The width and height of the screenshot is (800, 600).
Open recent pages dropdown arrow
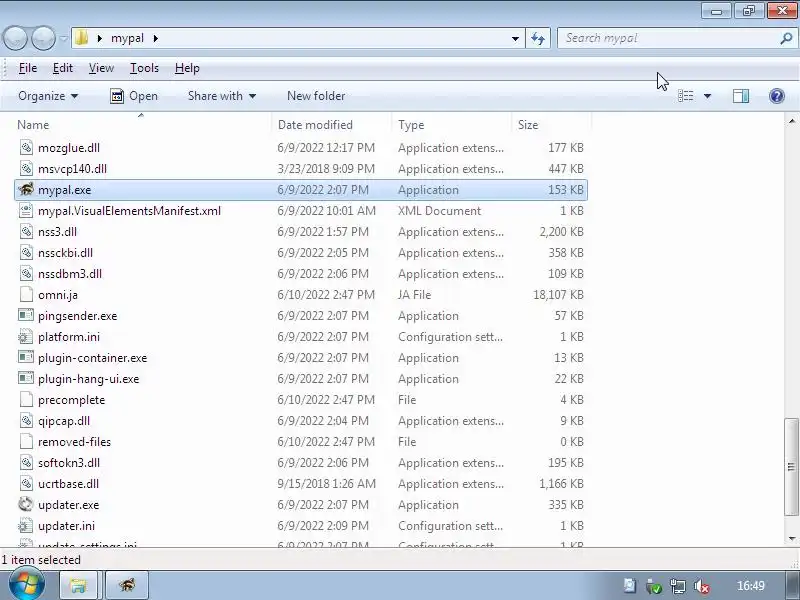(x=63, y=38)
